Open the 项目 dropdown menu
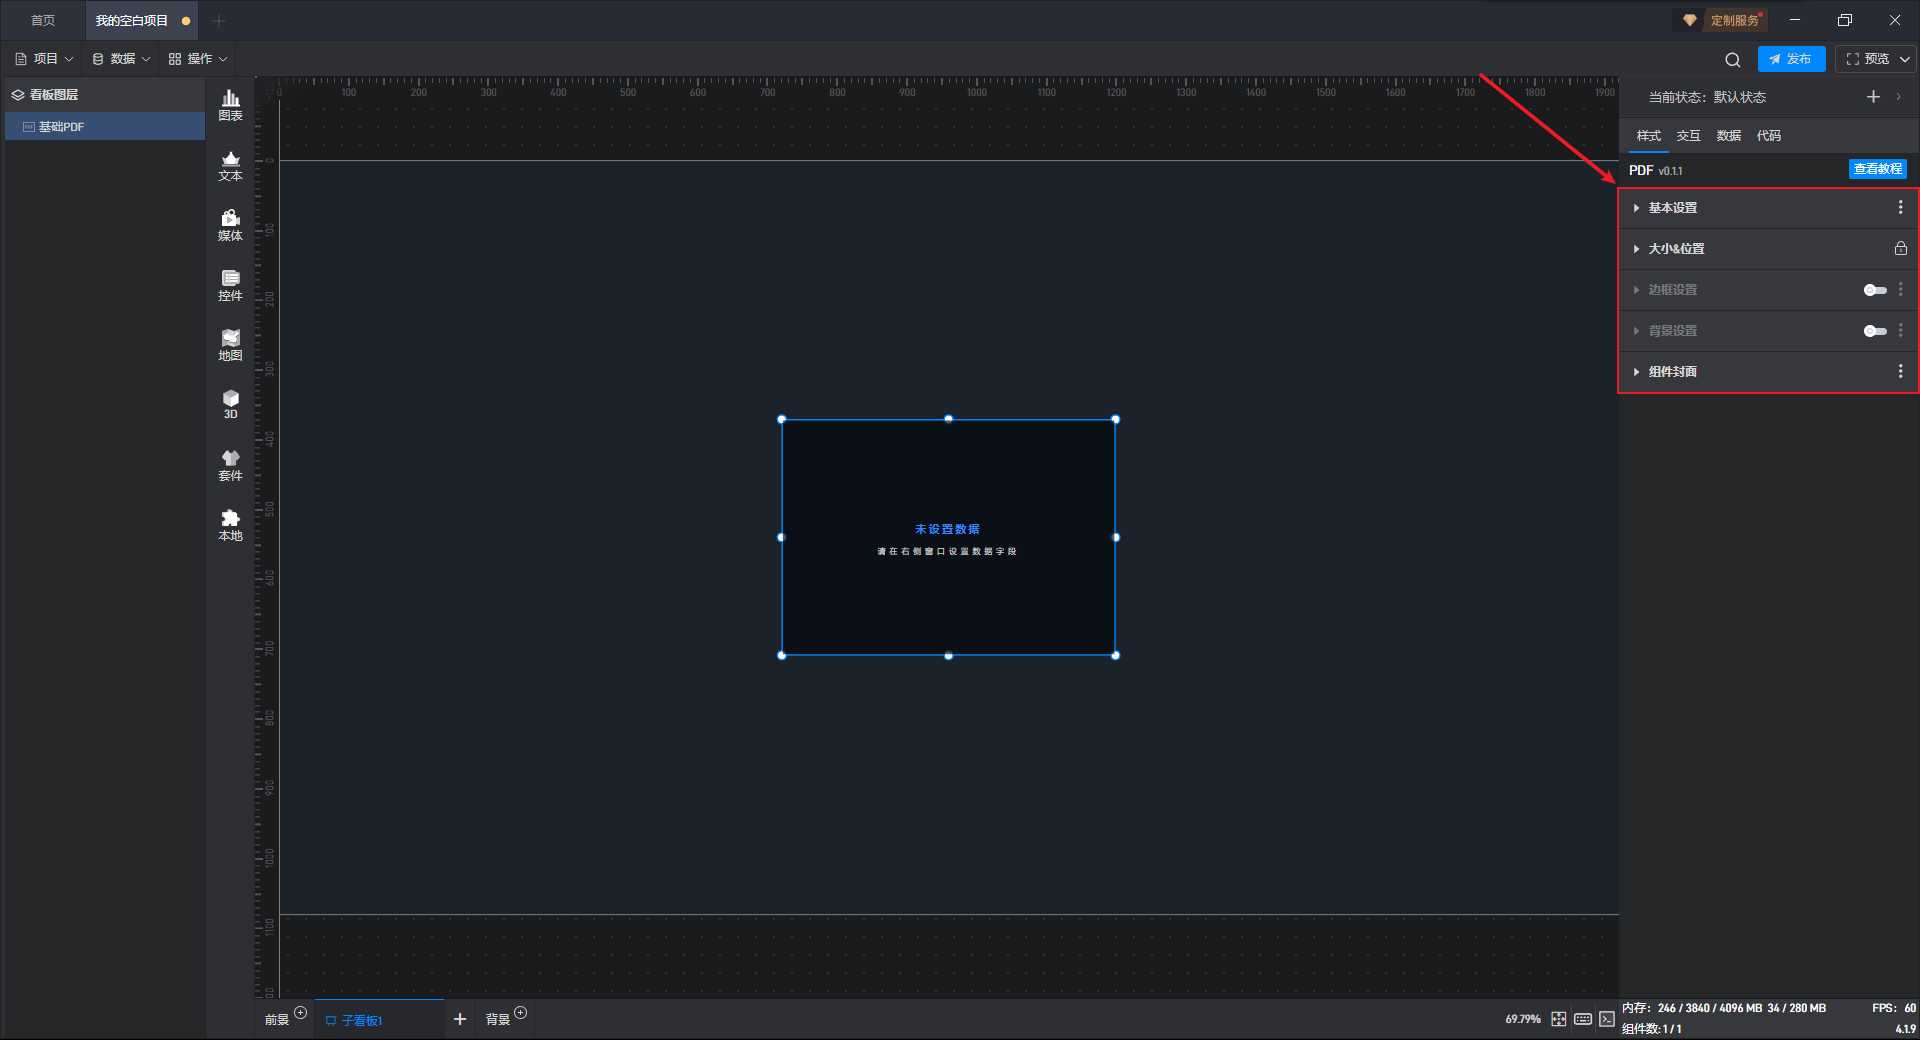This screenshot has height=1040, width=1920. [45, 59]
